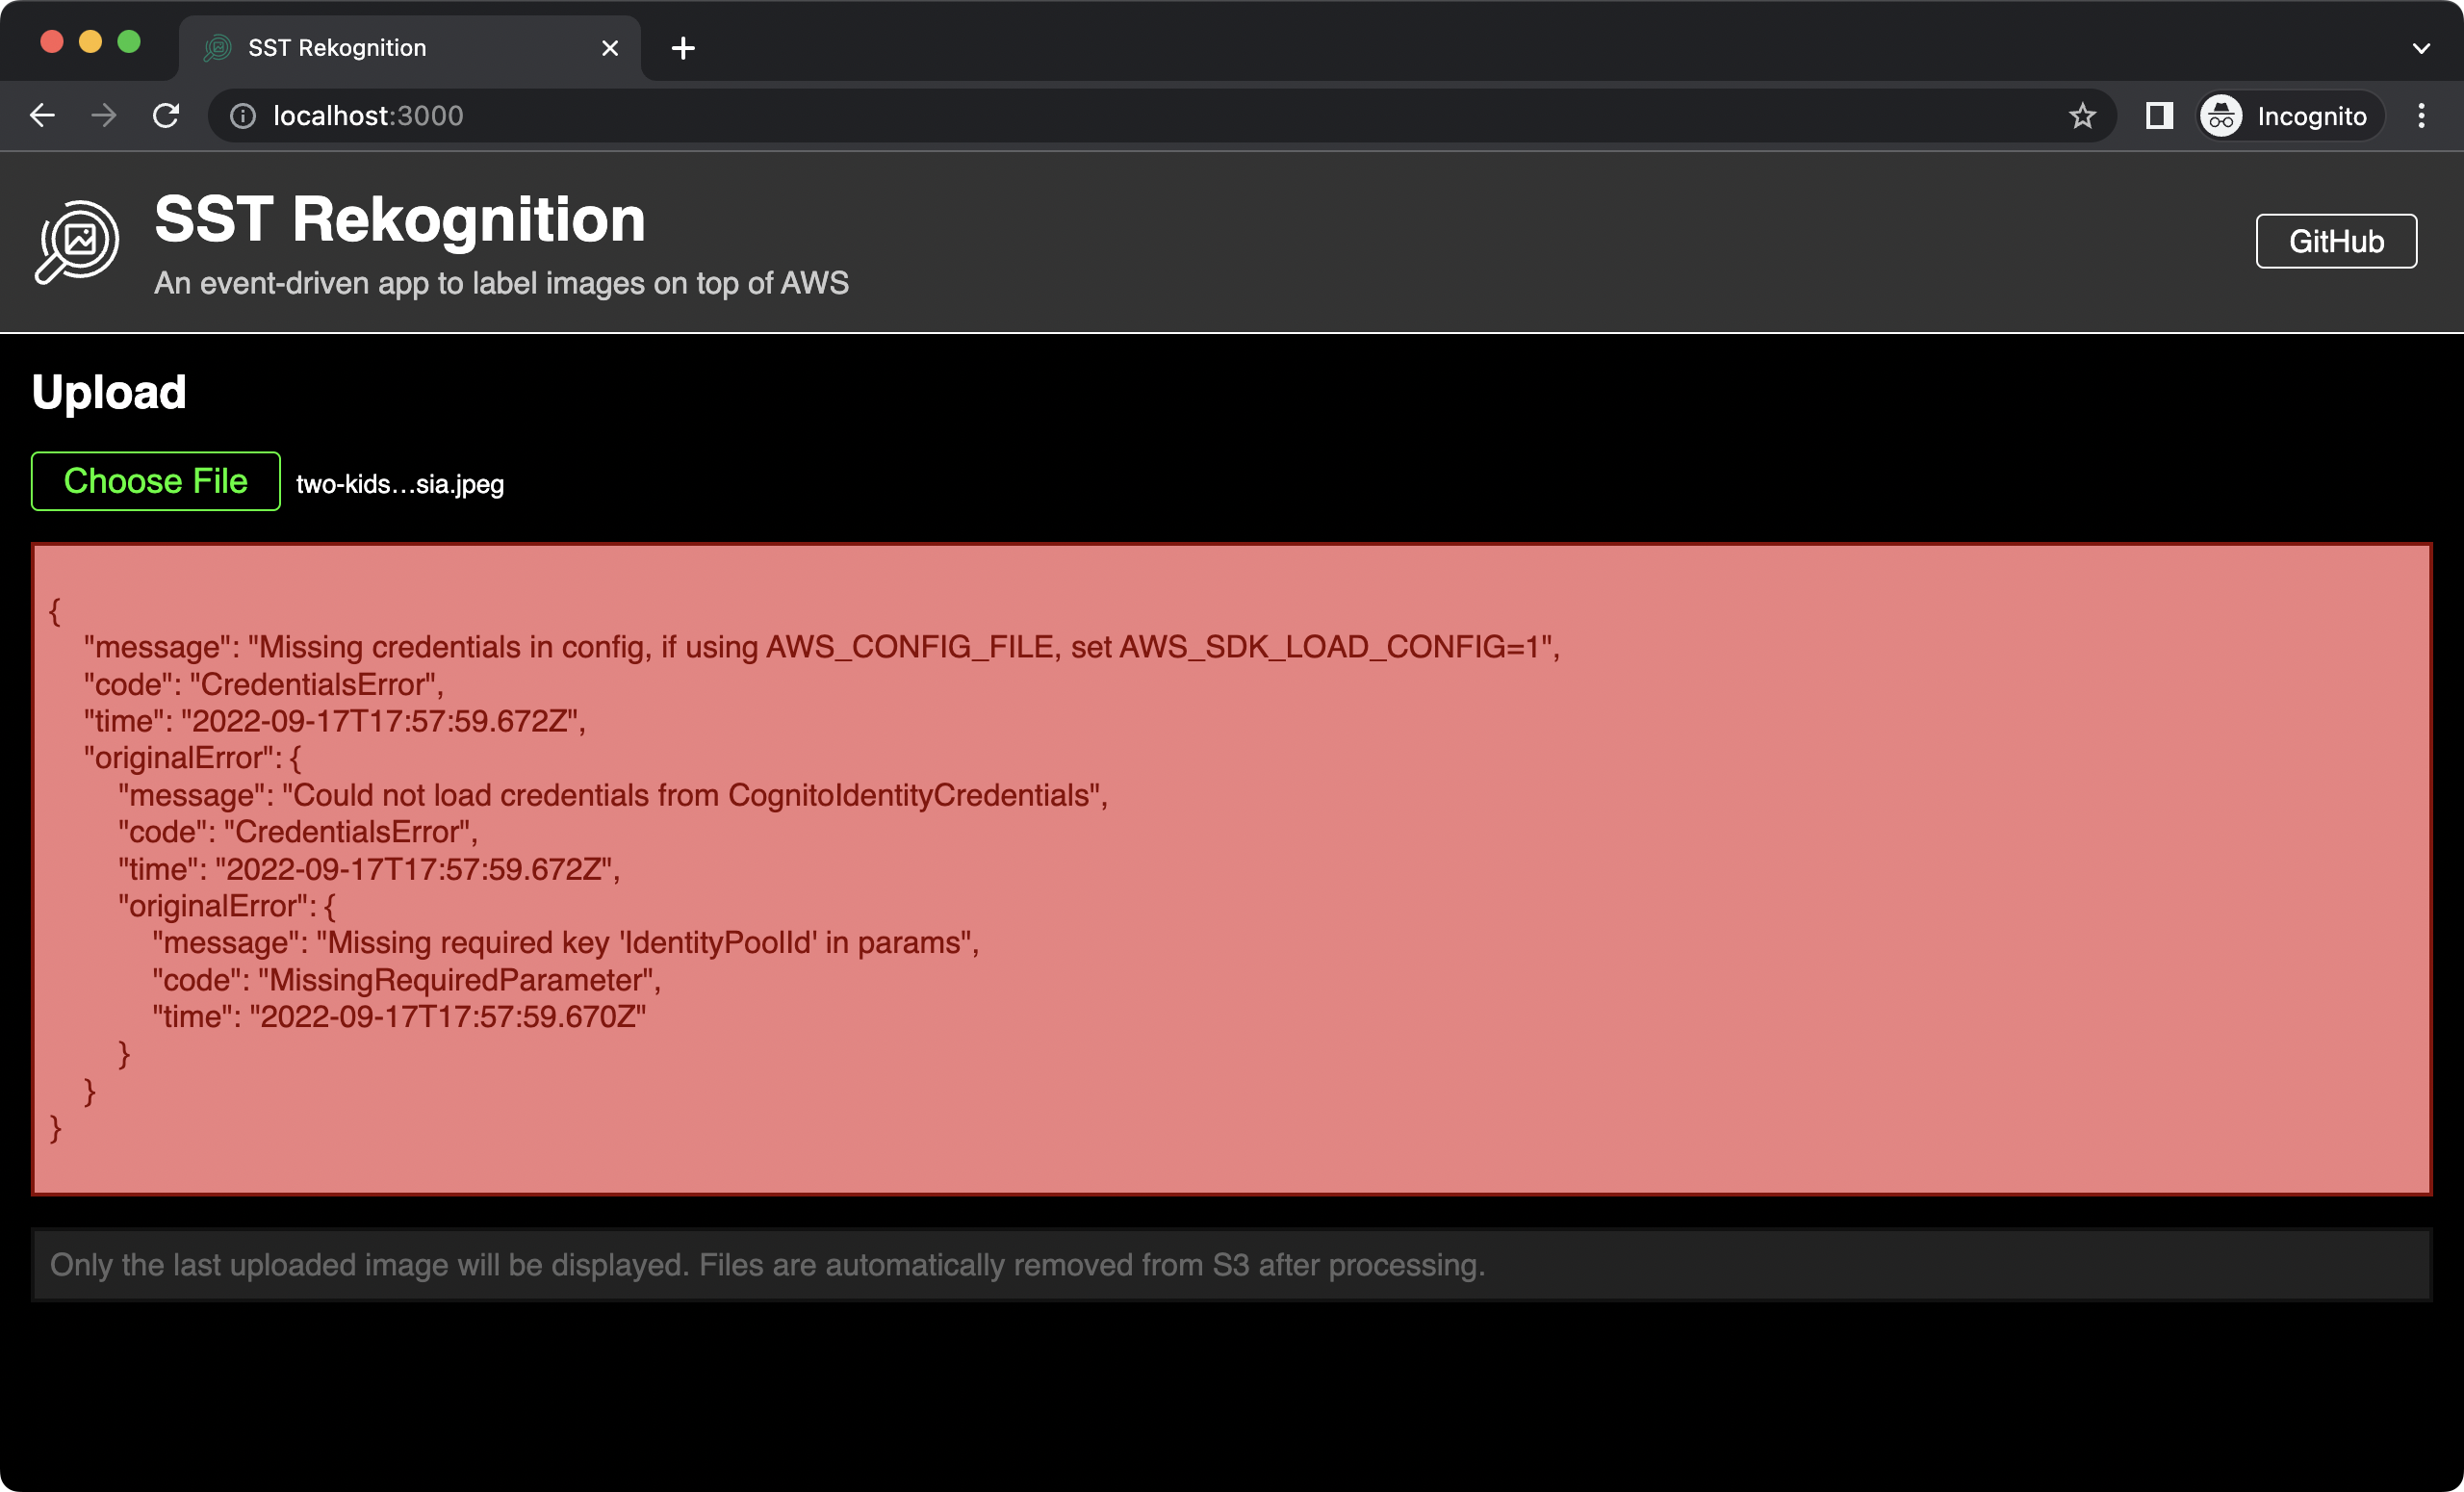This screenshot has width=2464, height=1492.
Task: Click the yellow minimize window button
Action: (90, 41)
